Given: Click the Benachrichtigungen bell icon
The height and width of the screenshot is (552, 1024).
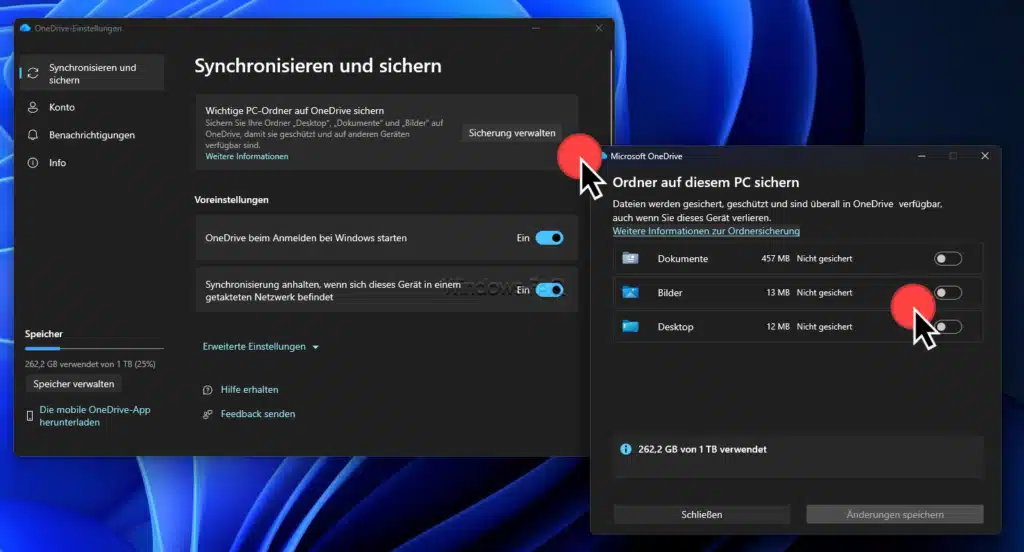Looking at the screenshot, I should click(x=33, y=135).
